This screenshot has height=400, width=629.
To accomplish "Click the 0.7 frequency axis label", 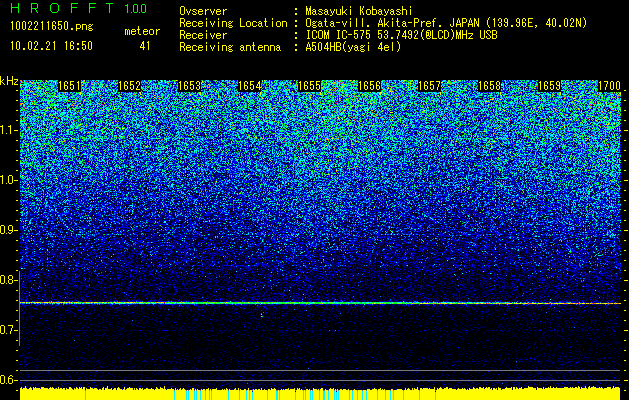I will click(9, 330).
